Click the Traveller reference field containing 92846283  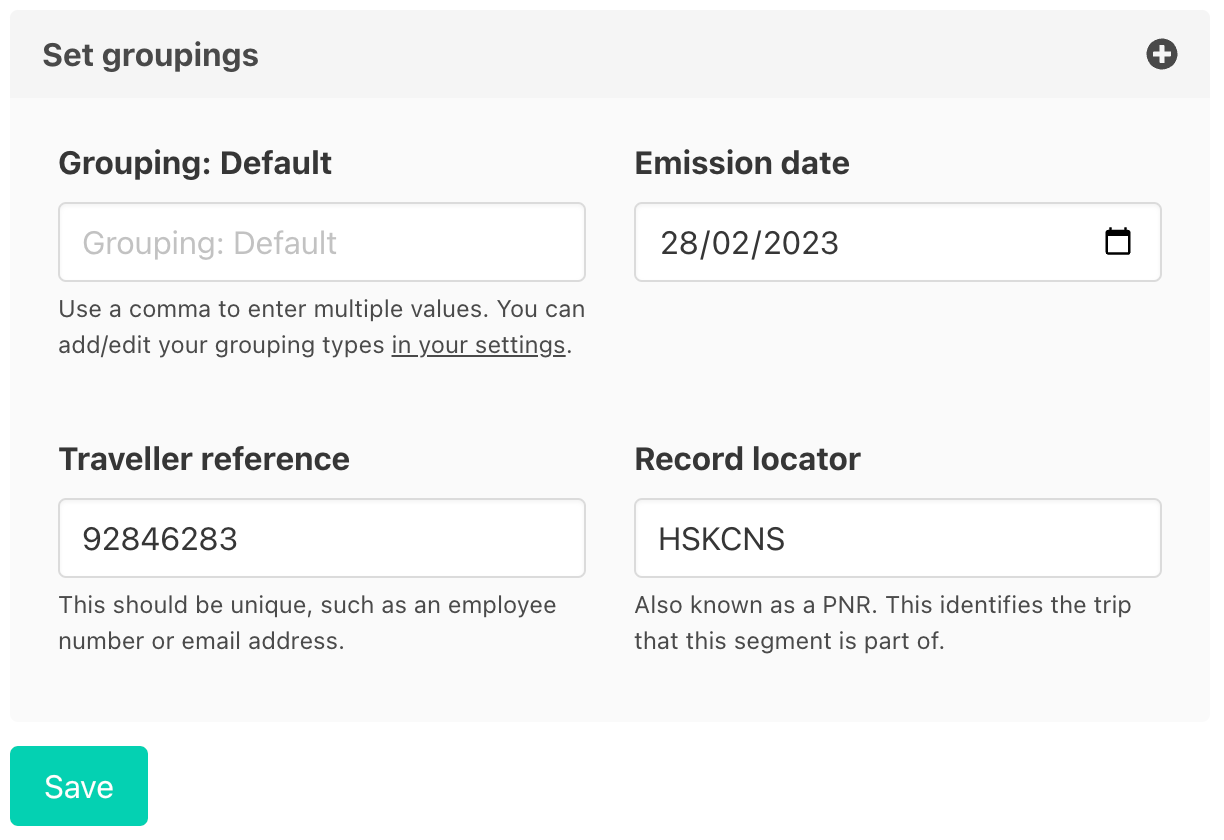pyautogui.click(x=321, y=538)
